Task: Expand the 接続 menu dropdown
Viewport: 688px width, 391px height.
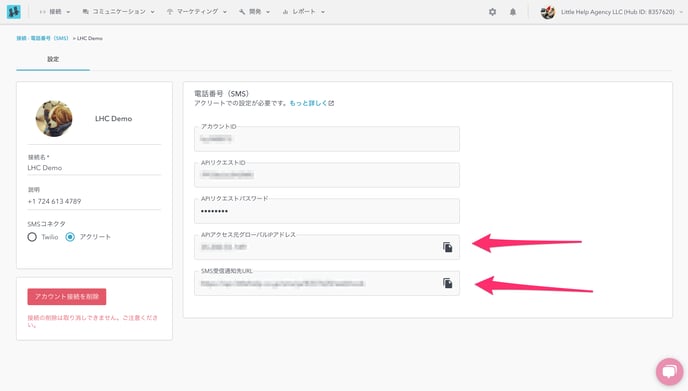Action: tap(55, 12)
